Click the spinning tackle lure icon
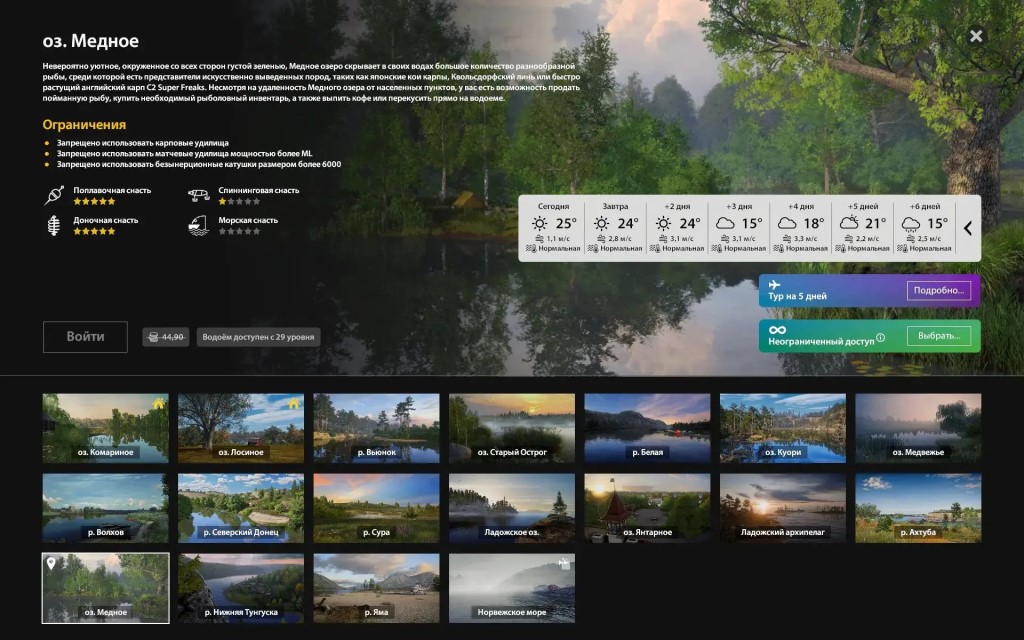Viewport: 1024px width, 640px height. 199,195
